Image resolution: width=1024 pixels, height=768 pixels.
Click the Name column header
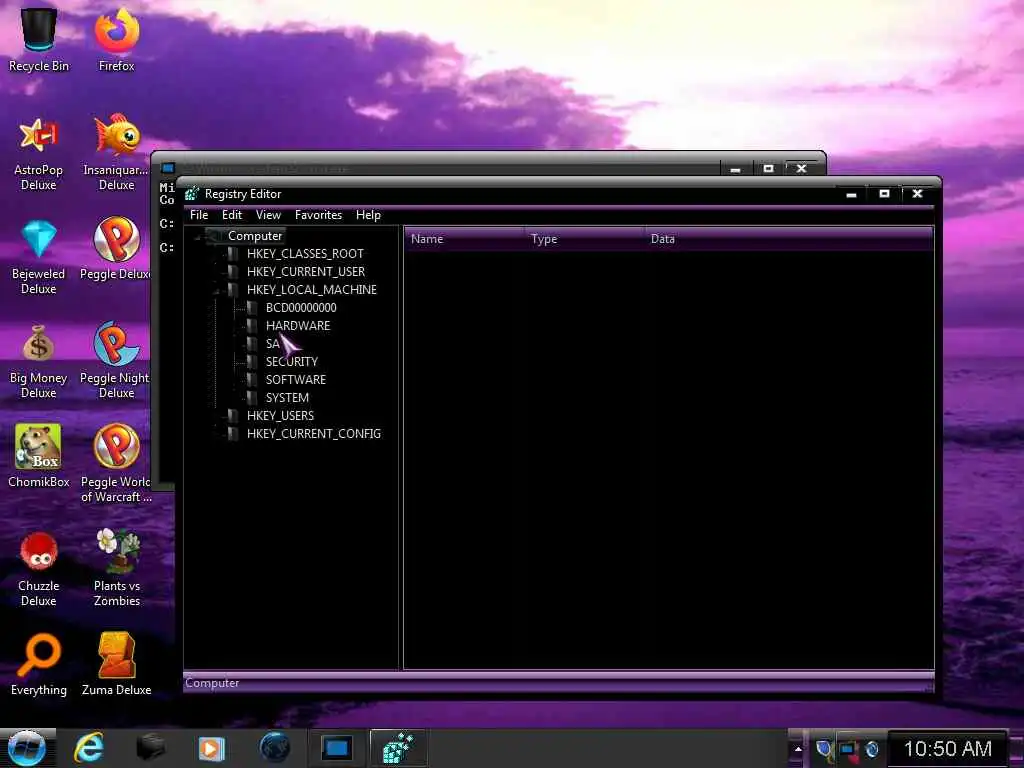point(465,239)
